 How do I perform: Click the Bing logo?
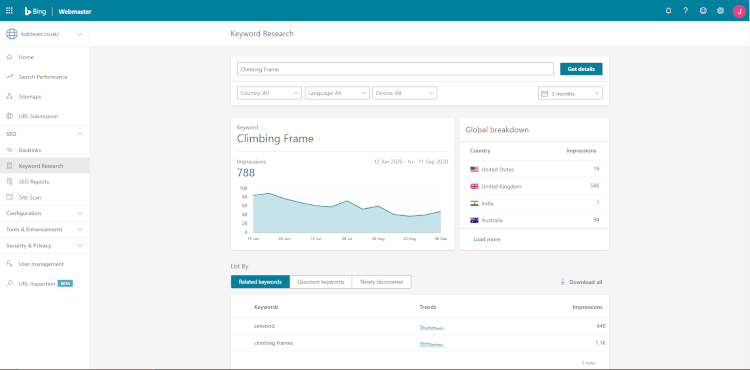click(35, 11)
